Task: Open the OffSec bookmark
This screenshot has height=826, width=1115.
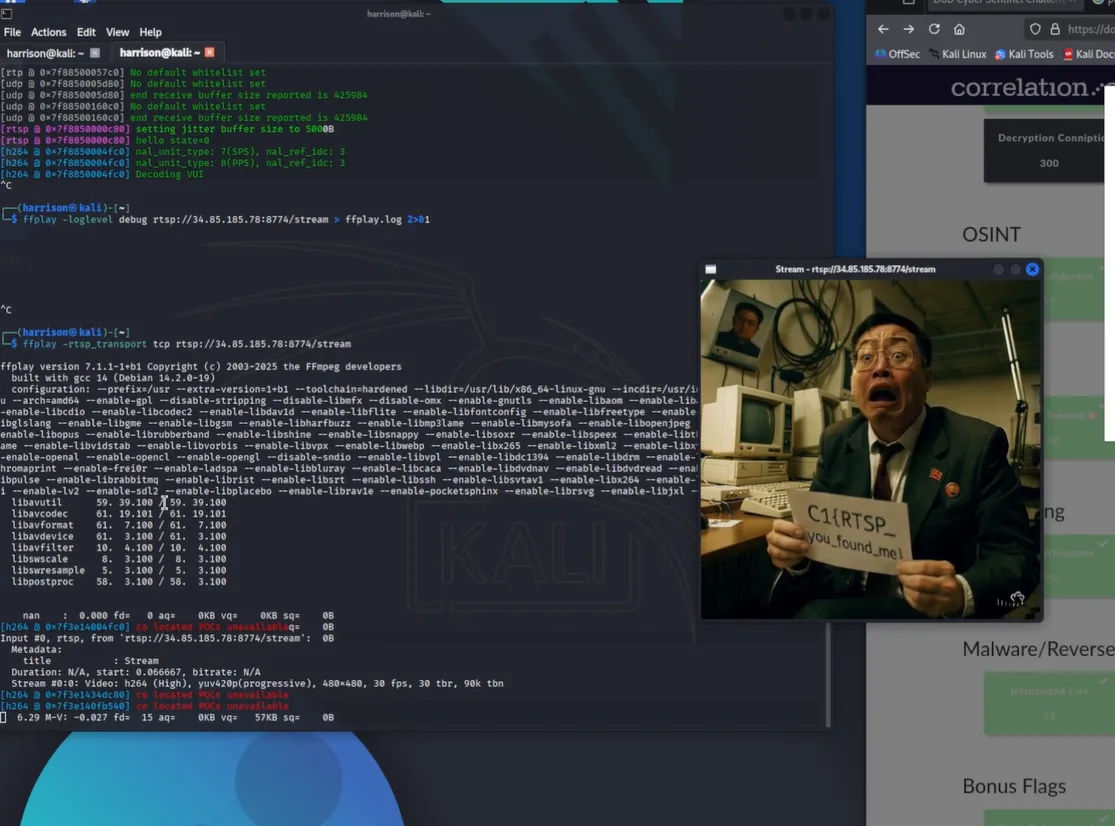Action: pyautogui.click(x=897, y=54)
